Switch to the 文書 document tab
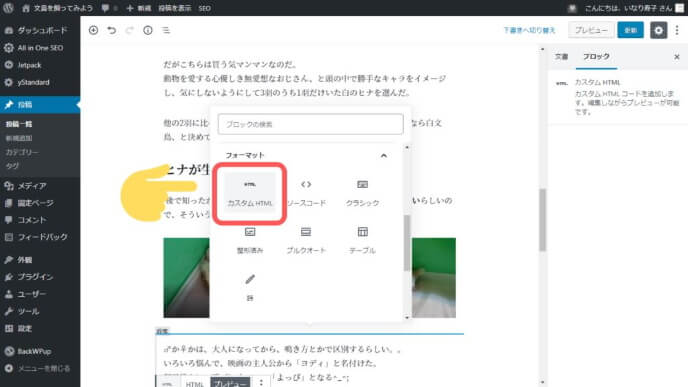Screen dimensions: 688x387 click(561, 57)
